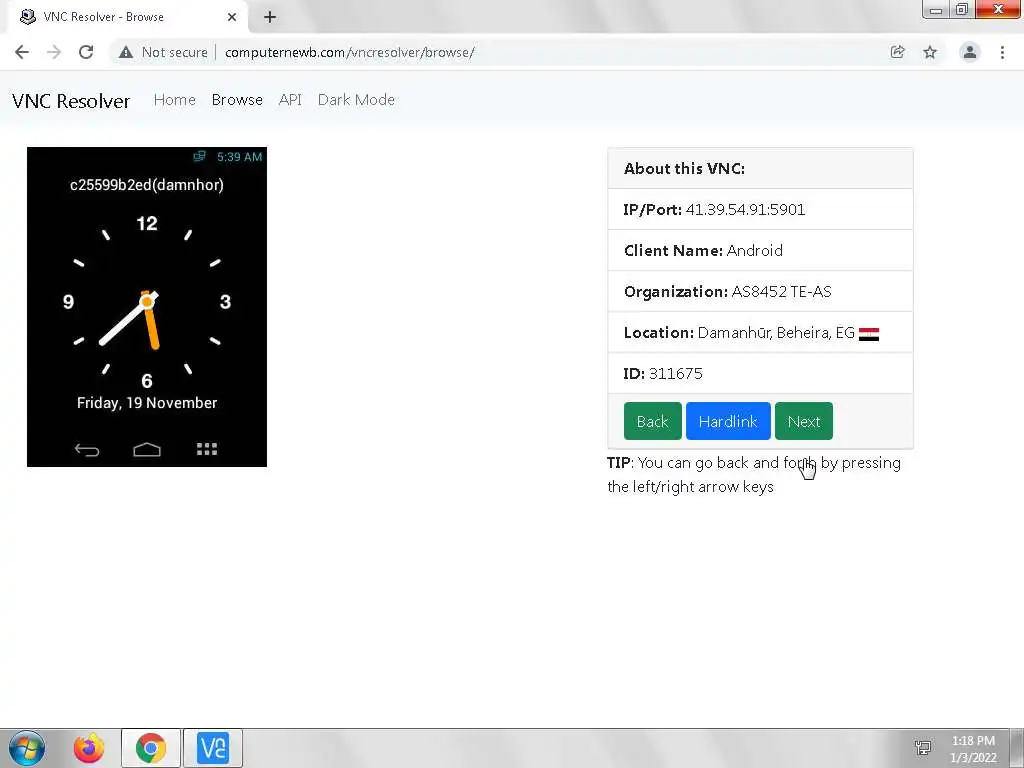
Task: Click the Android home icon in VNC preview
Action: [147, 449]
